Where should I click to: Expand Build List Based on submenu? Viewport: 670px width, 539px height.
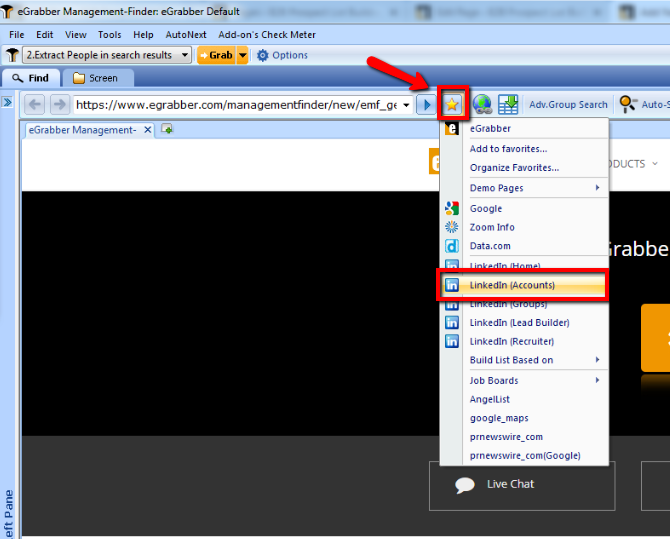pos(524,360)
